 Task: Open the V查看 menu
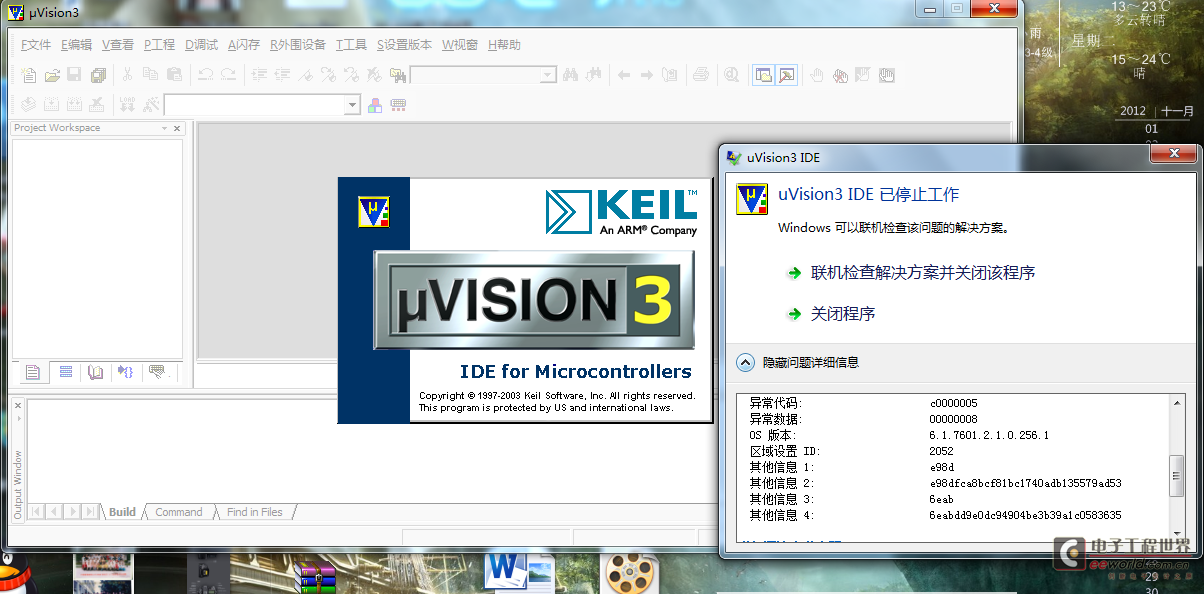coord(118,45)
